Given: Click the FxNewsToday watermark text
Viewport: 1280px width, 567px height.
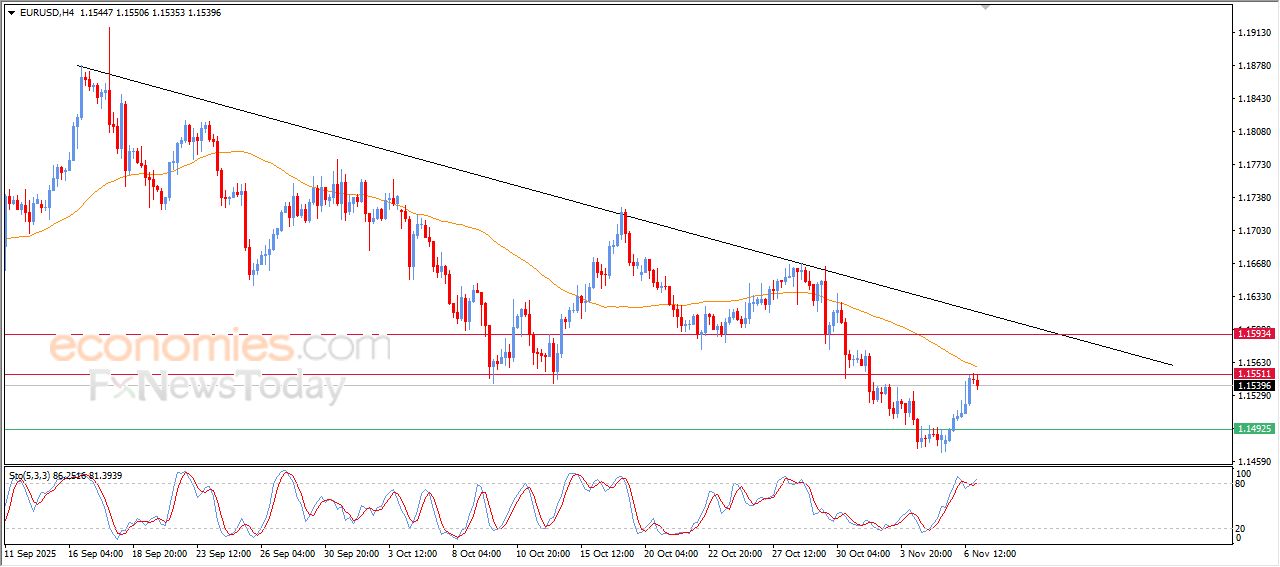Looking at the screenshot, I should (217, 386).
